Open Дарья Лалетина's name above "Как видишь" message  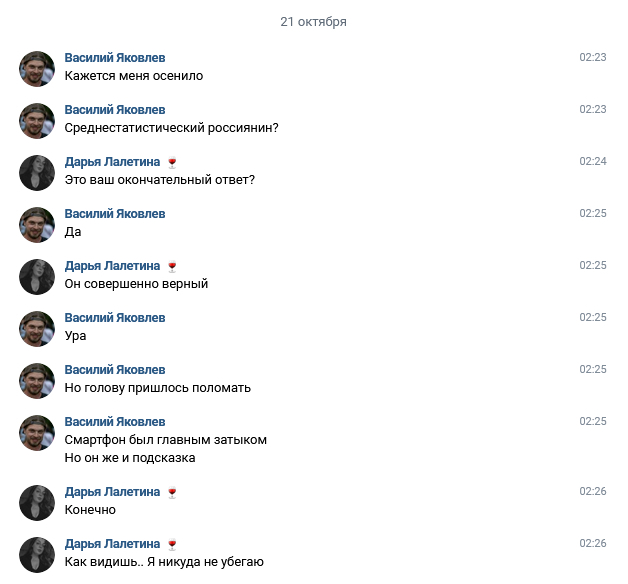point(112,544)
